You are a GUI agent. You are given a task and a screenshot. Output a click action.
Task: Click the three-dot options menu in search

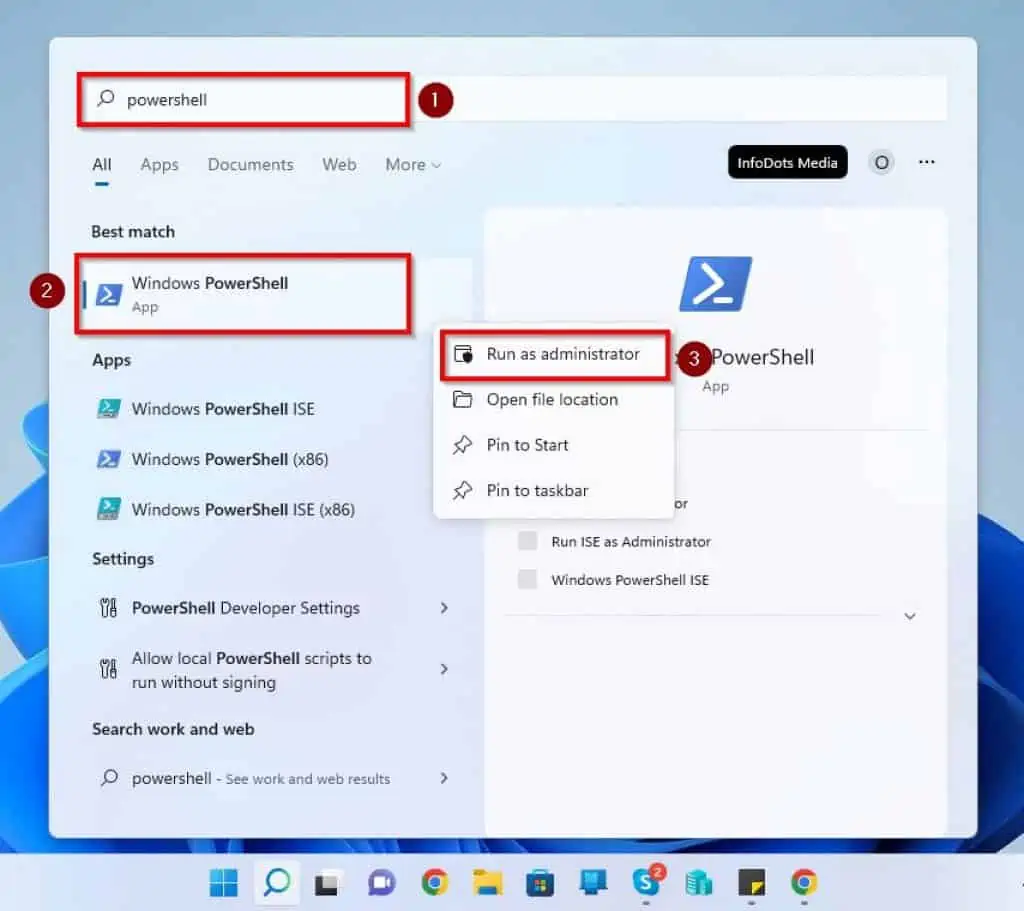coord(927,162)
